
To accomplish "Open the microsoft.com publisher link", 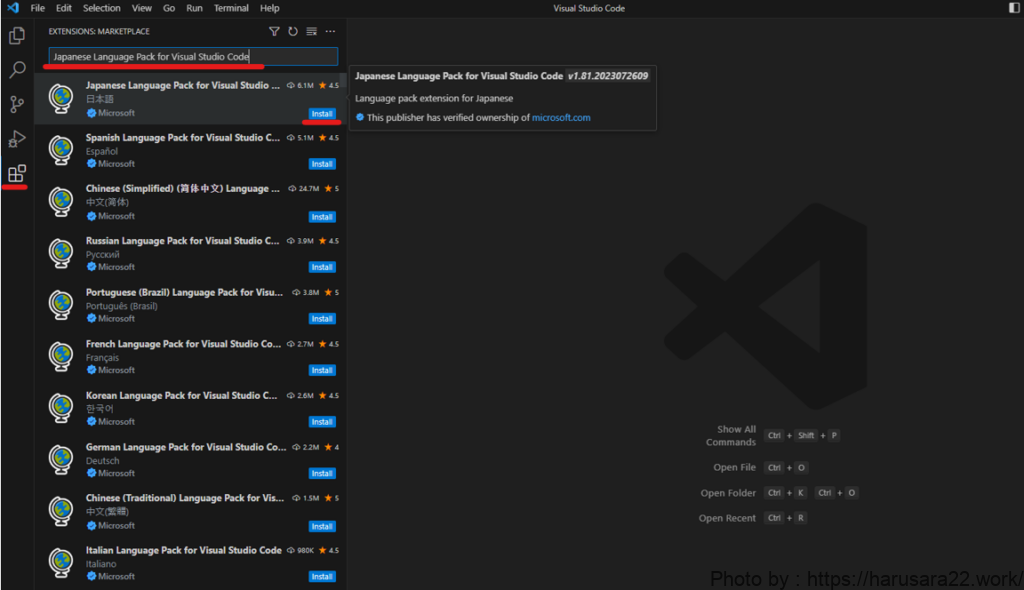I will click(561, 118).
